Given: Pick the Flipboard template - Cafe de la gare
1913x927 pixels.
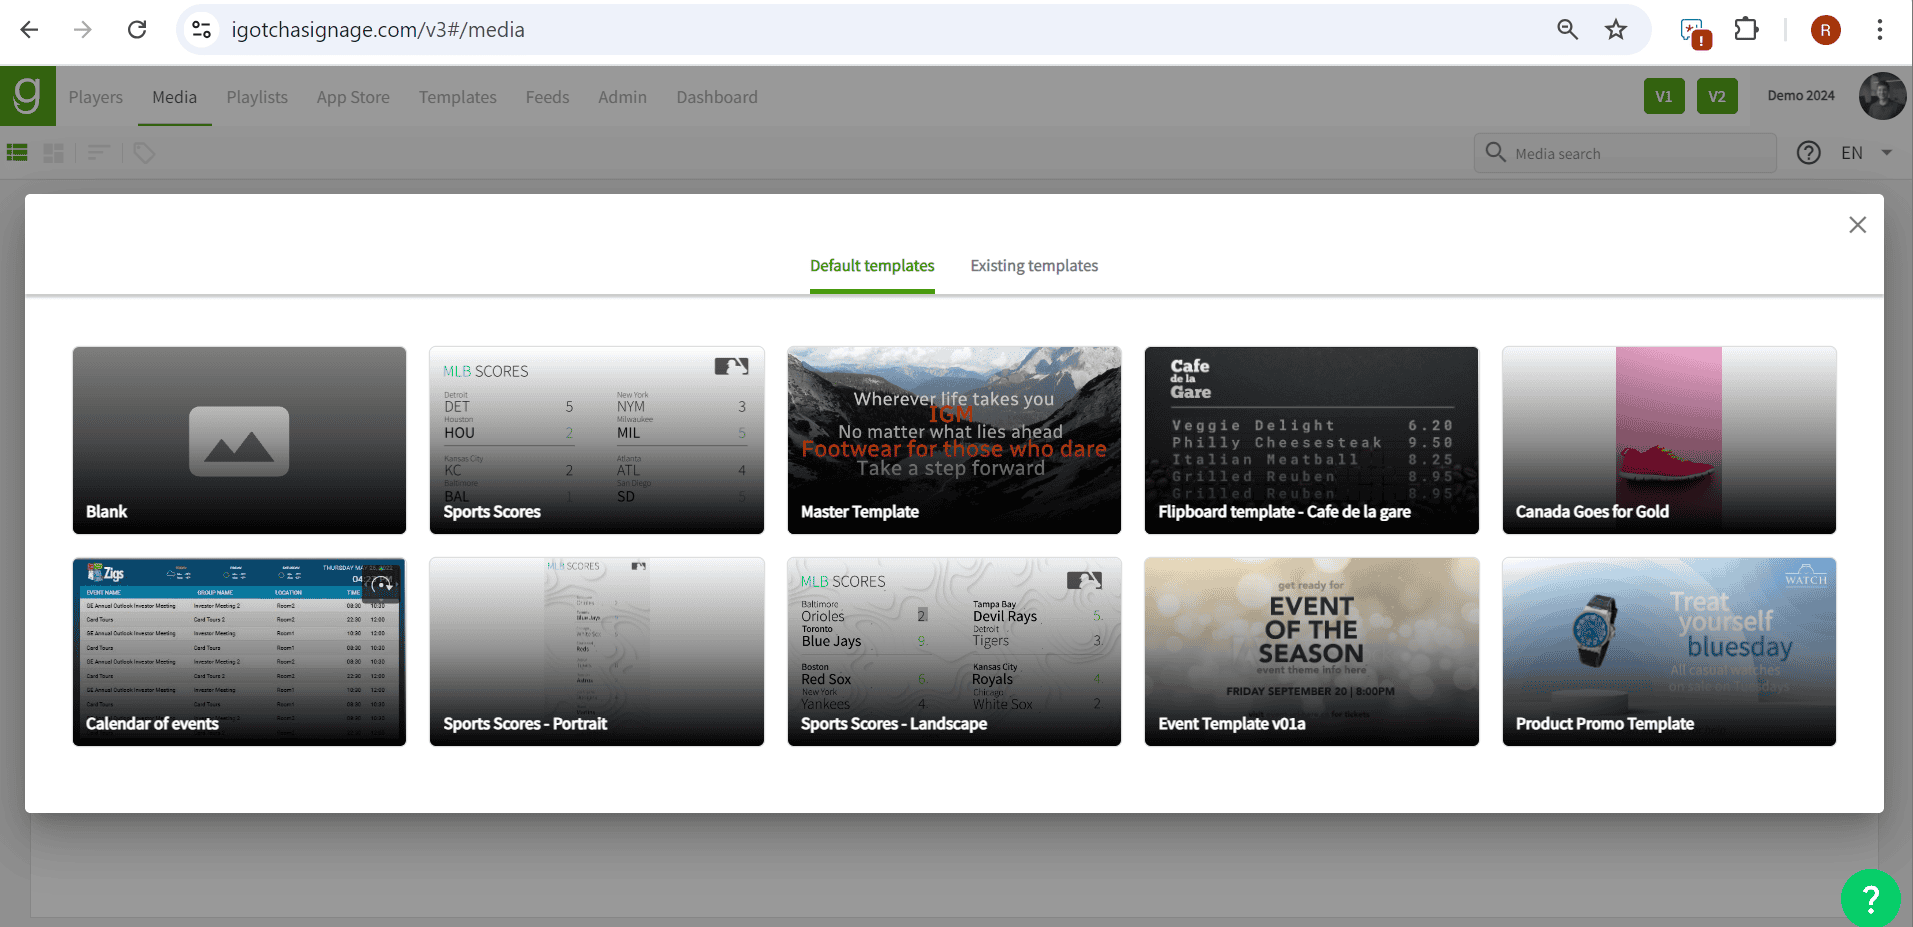Looking at the screenshot, I should tap(1311, 440).
